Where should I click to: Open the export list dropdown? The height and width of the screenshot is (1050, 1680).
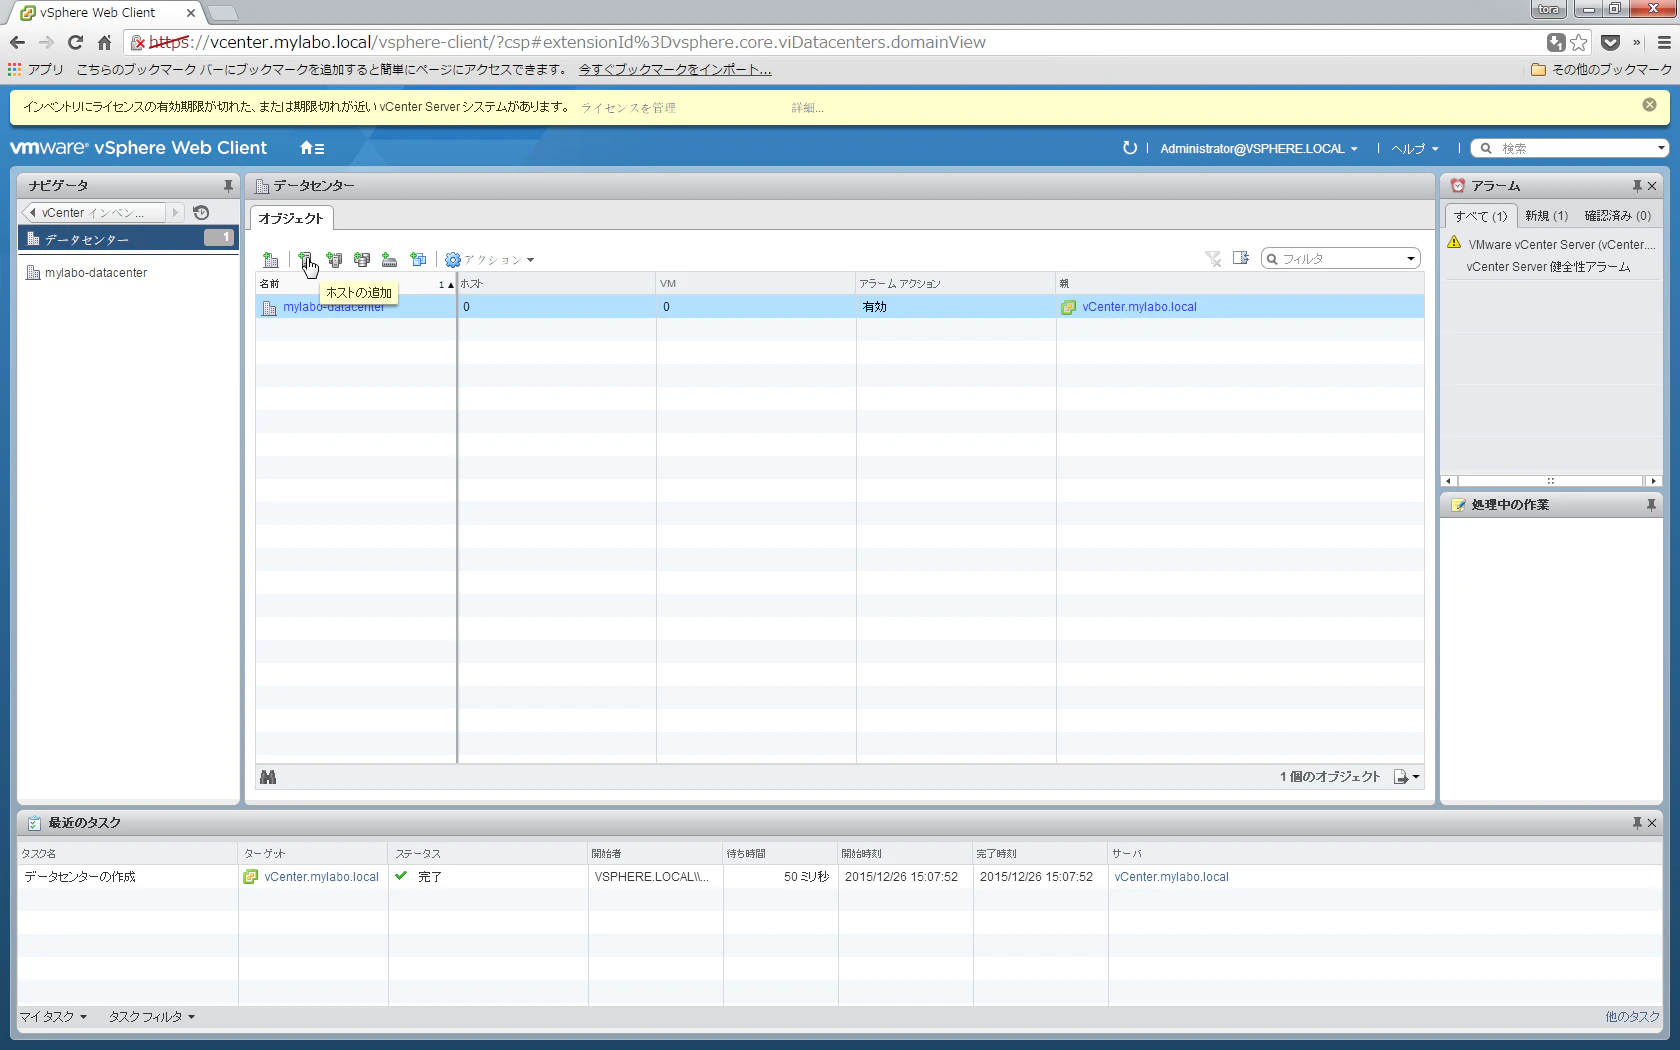click(x=1407, y=777)
